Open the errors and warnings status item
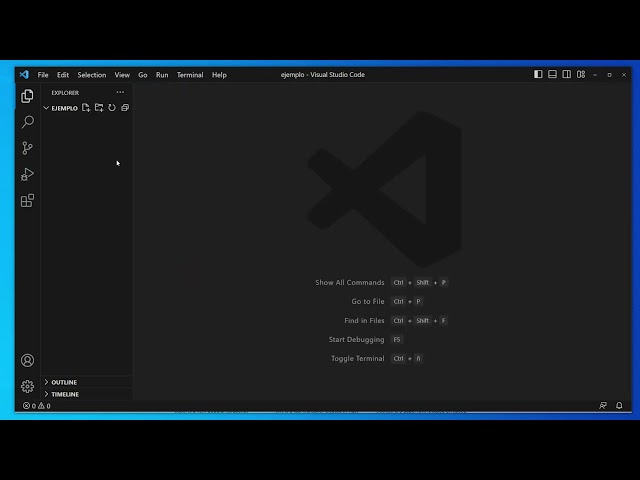 37,406
